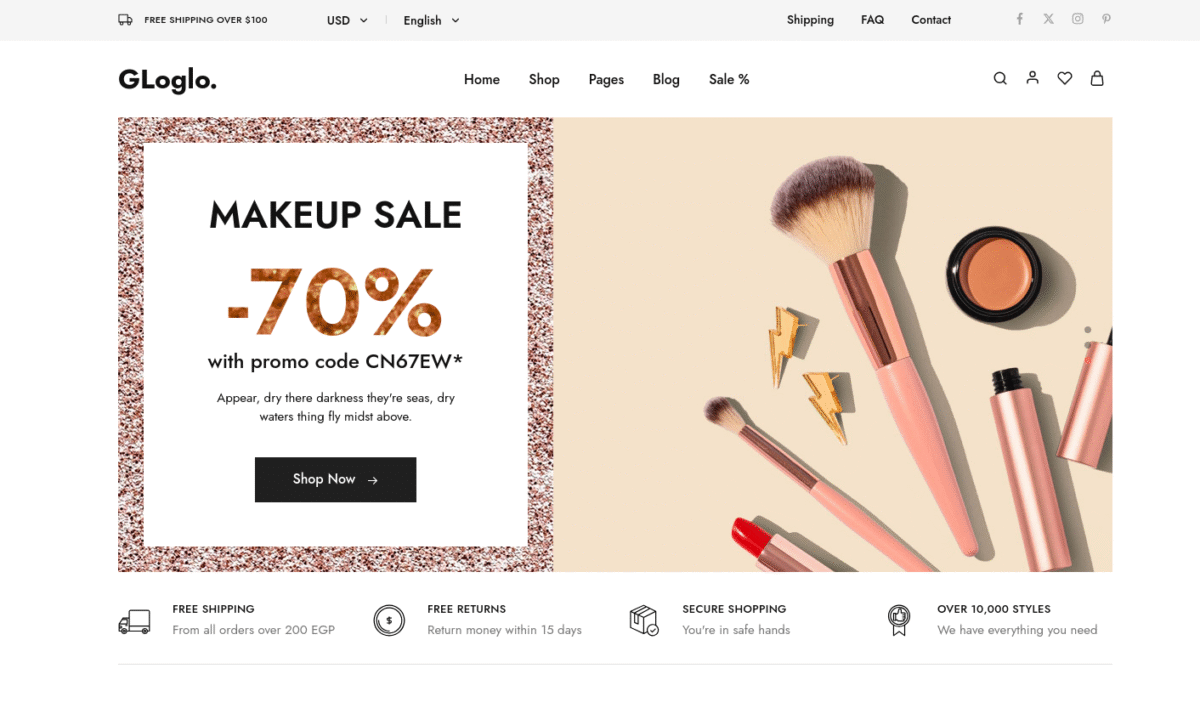1200x725 pixels.
Task: Open the Blog menu item
Action: click(x=666, y=79)
